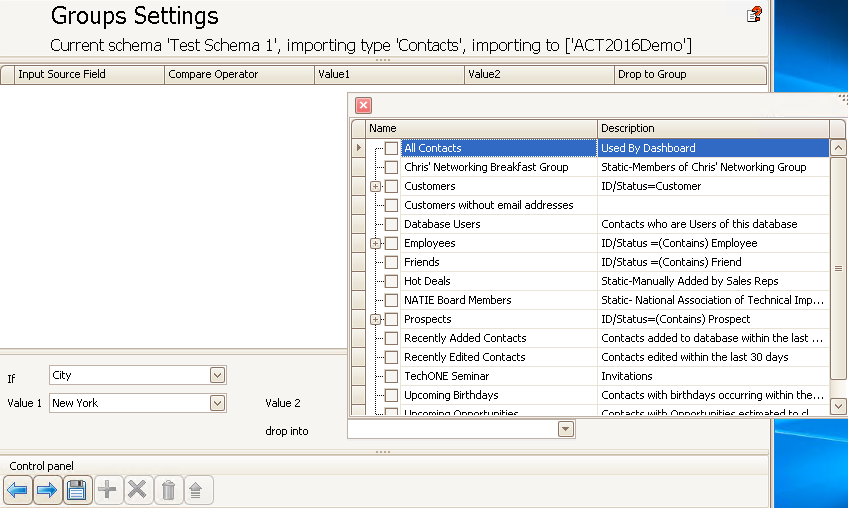This screenshot has height=508, width=848.
Task: Click the blue back arrow in Control panel
Action: (x=17, y=490)
